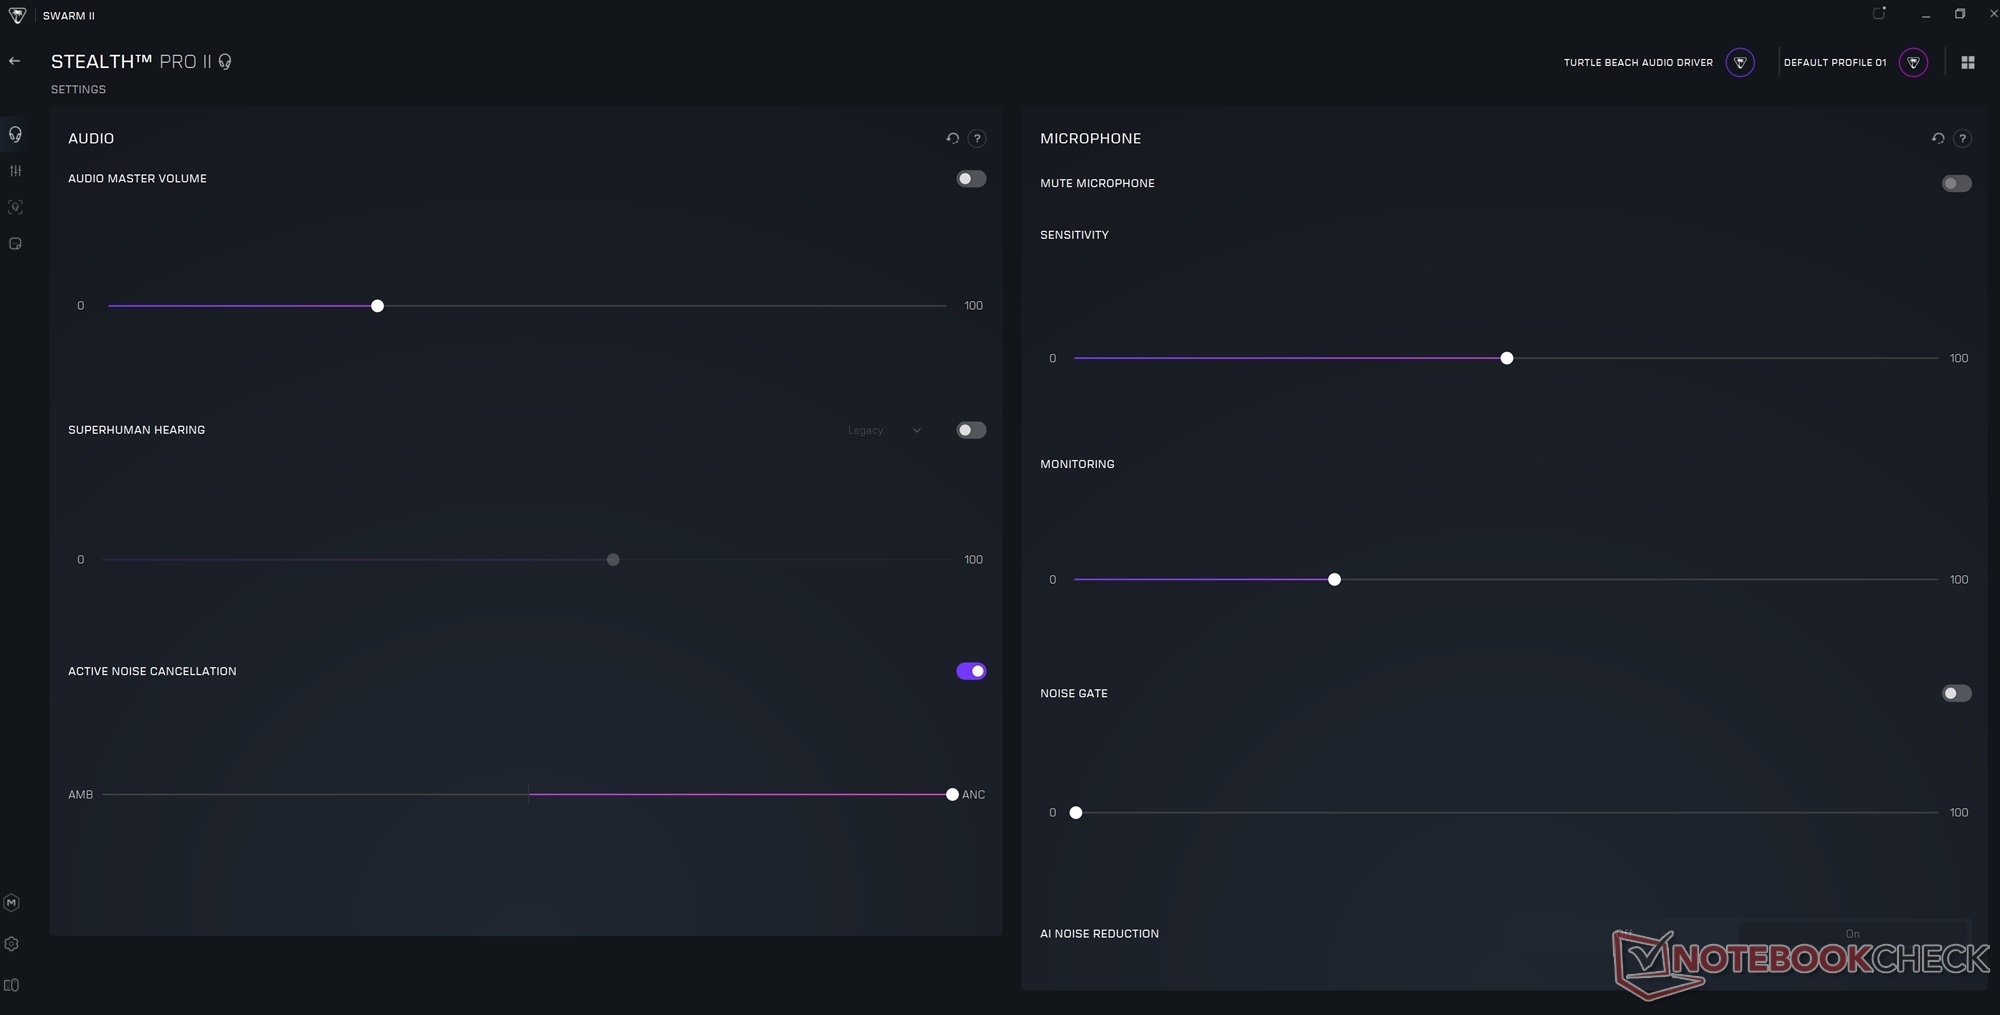The image size is (2000, 1015).
Task: Open the notifications icon in title bar
Action: click(x=1879, y=14)
